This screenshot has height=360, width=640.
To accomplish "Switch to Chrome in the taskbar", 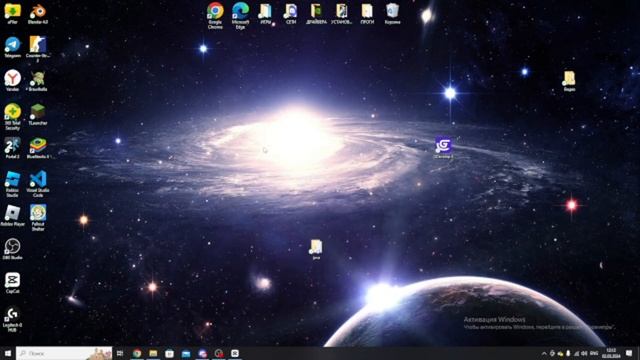I will [137, 353].
